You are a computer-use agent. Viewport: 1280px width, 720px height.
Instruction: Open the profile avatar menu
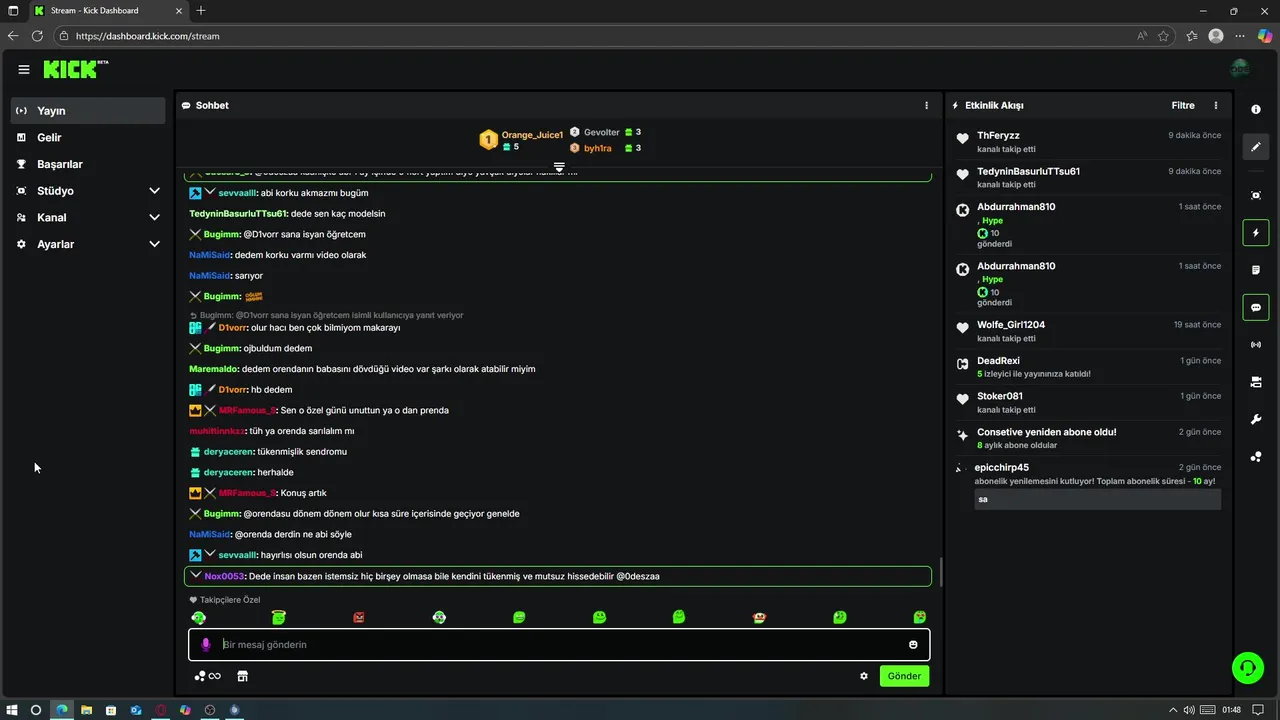[1240, 69]
